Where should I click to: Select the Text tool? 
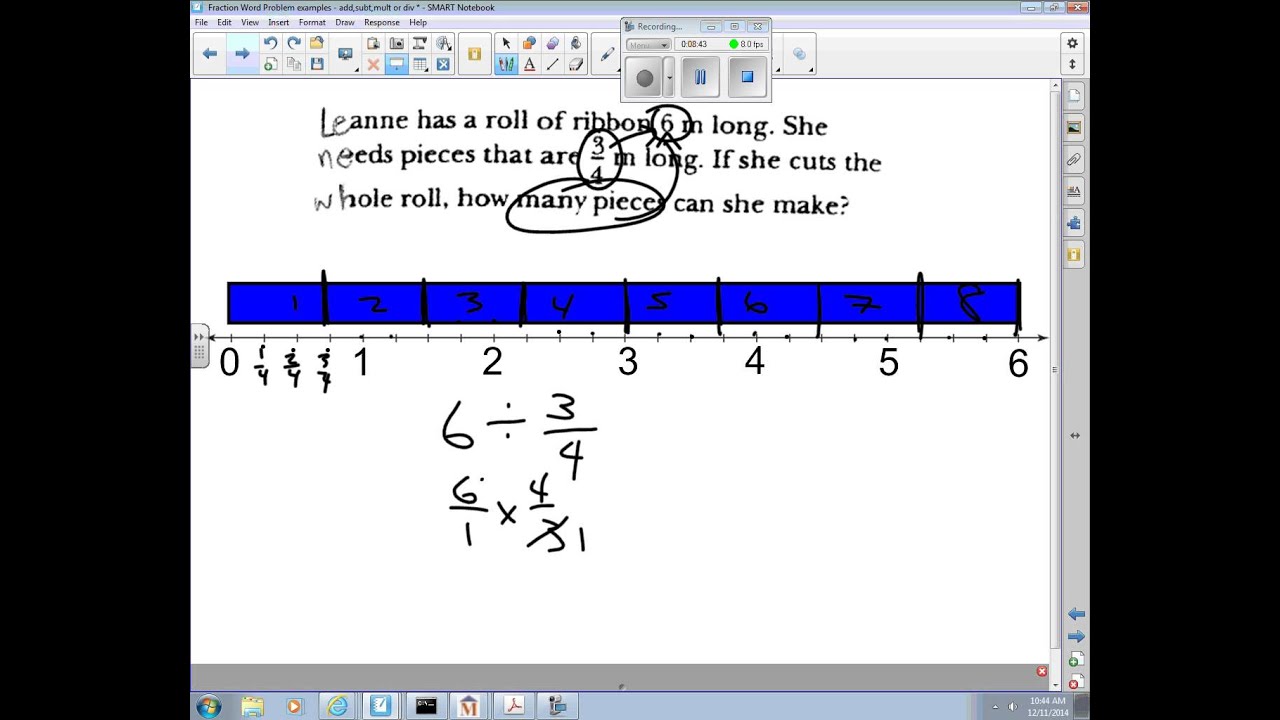(x=529, y=64)
